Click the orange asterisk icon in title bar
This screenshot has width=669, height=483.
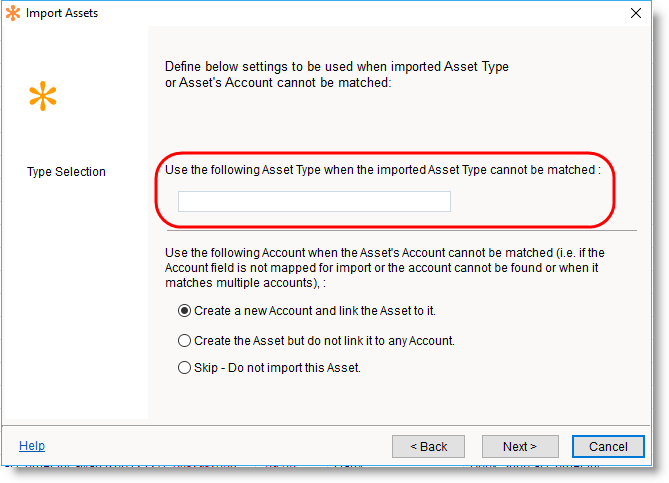coord(13,14)
